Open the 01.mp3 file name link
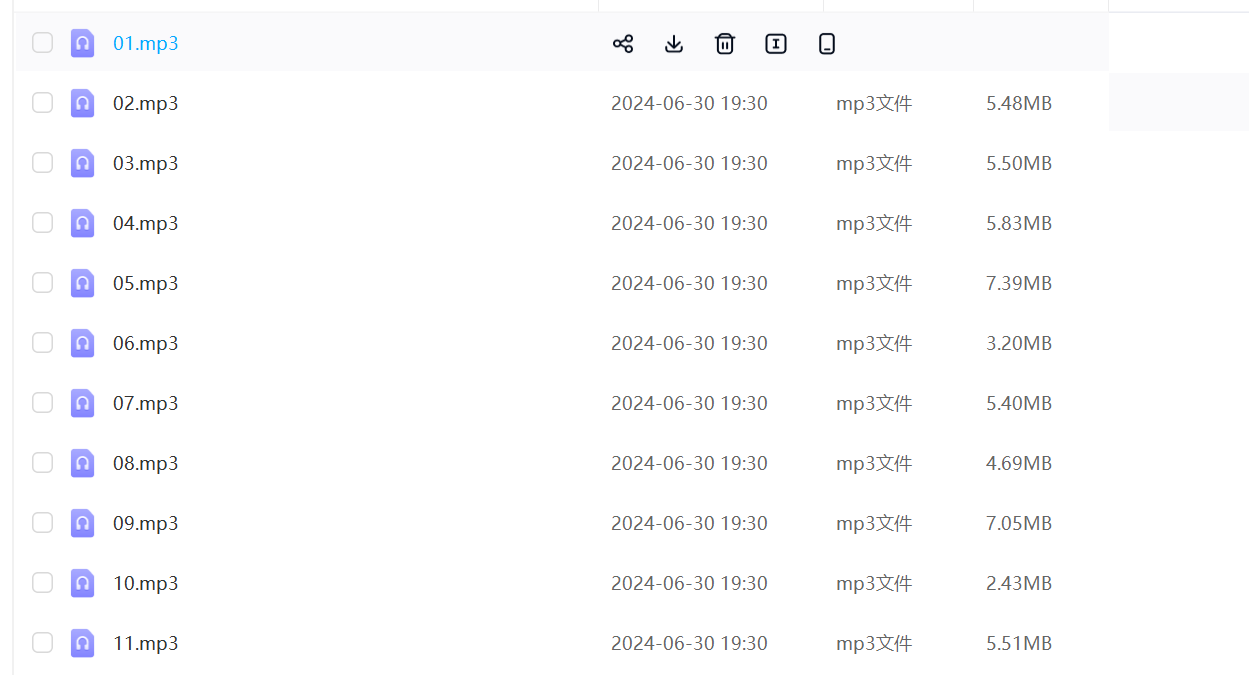The height and width of the screenshot is (675, 1249). pos(146,43)
